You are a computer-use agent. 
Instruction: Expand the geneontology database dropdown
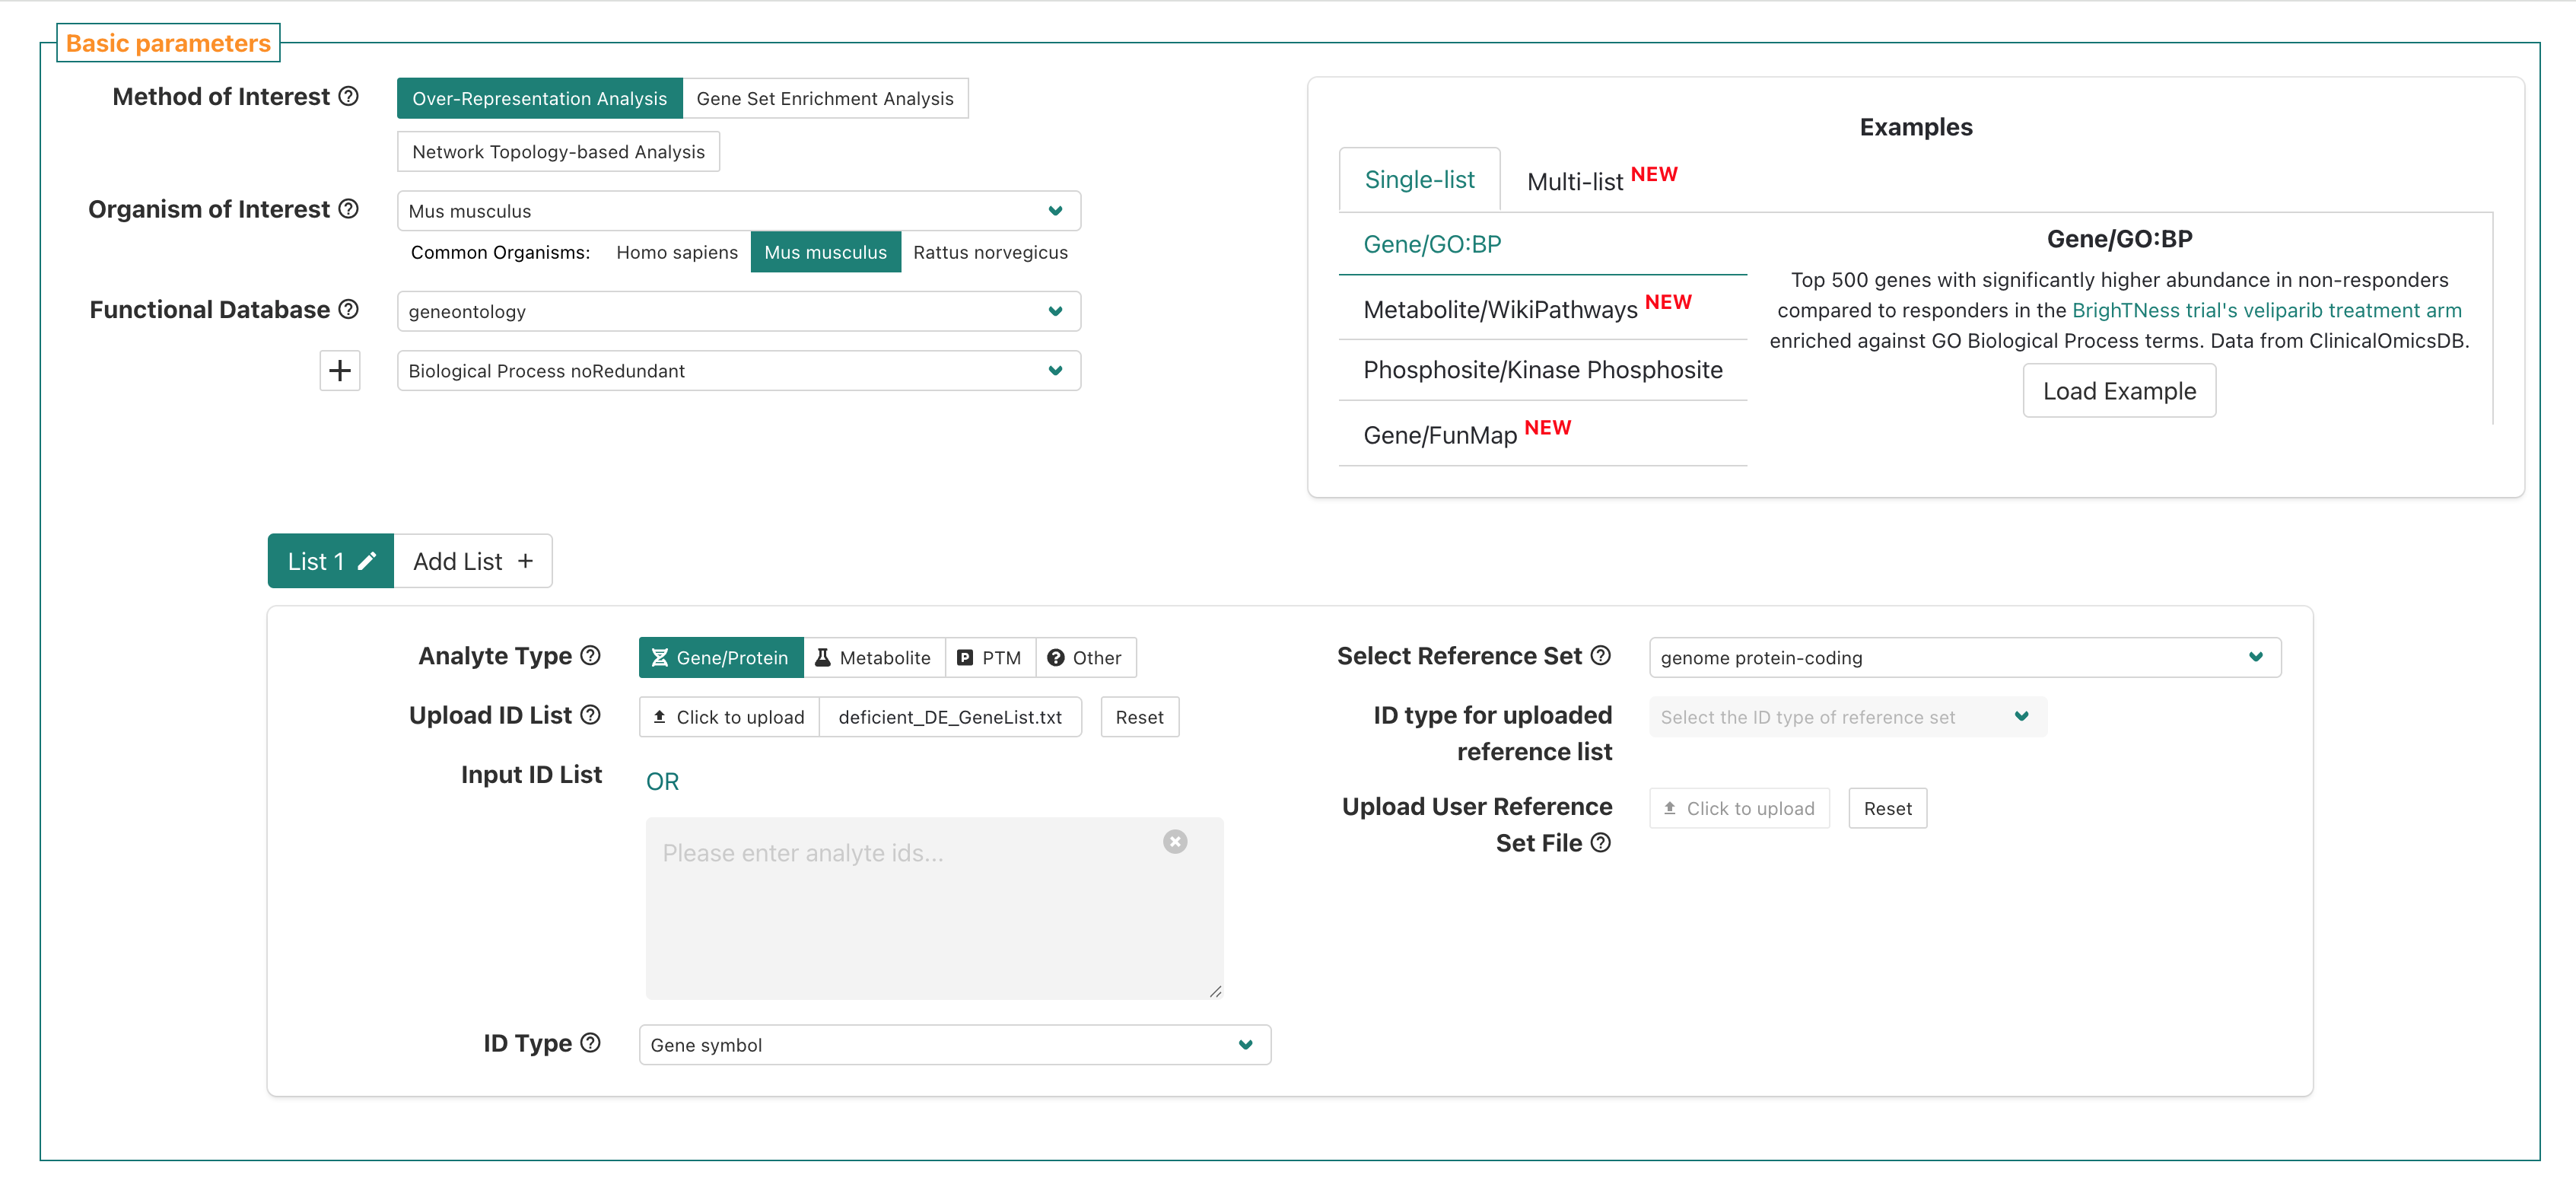pyautogui.click(x=738, y=311)
